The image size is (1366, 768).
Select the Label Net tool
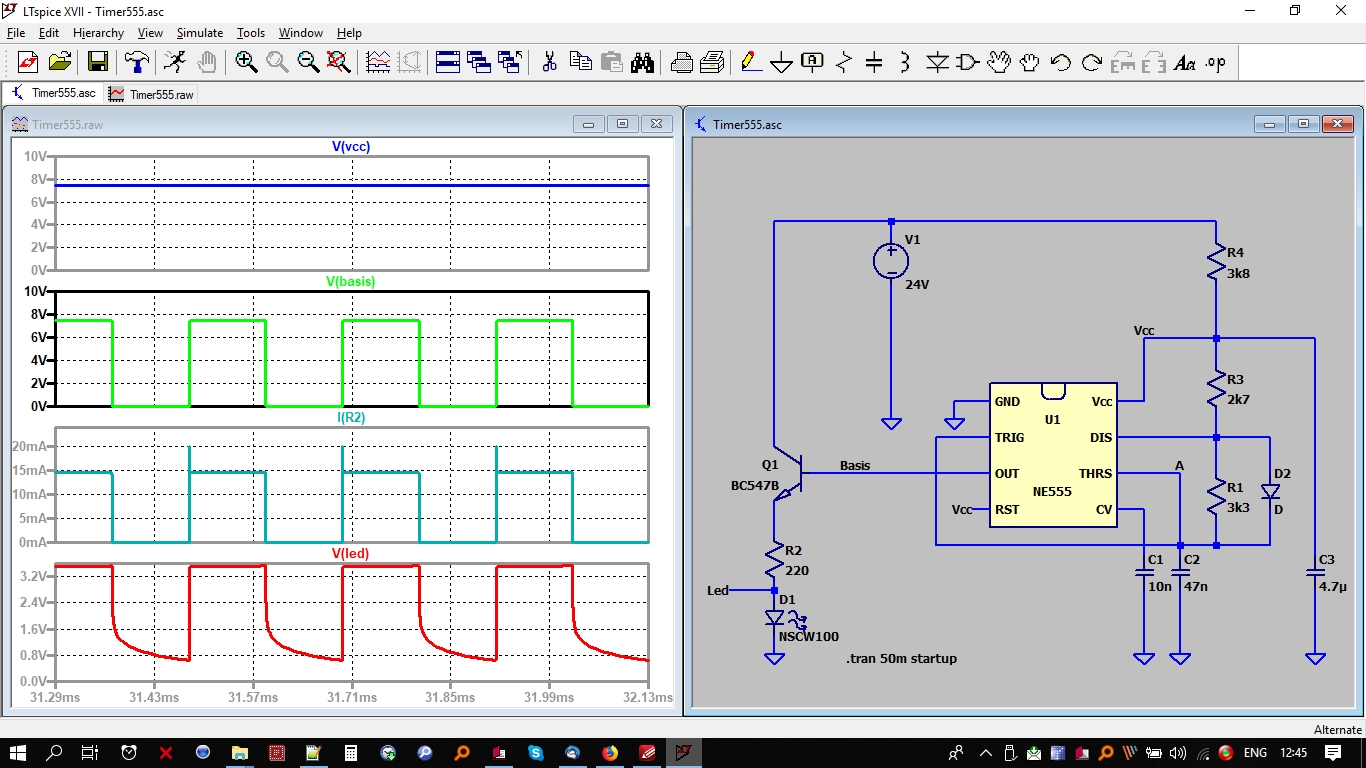(x=812, y=62)
